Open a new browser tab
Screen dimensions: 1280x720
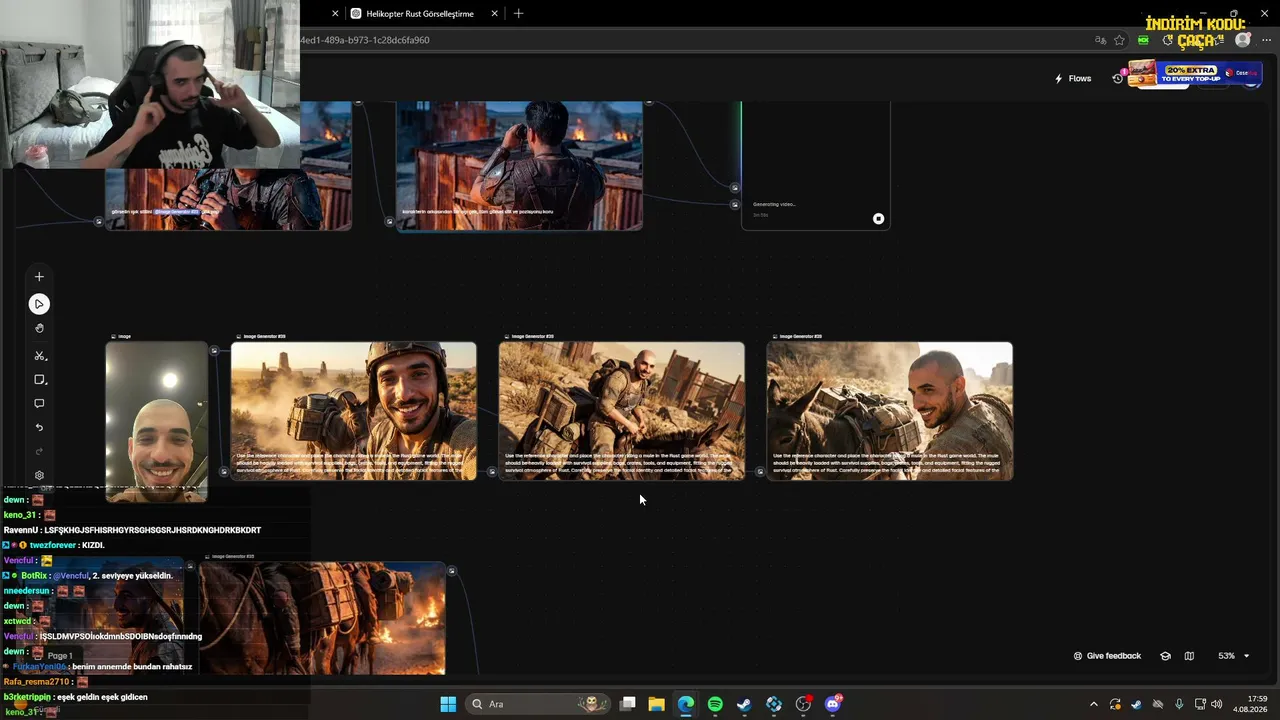click(518, 14)
